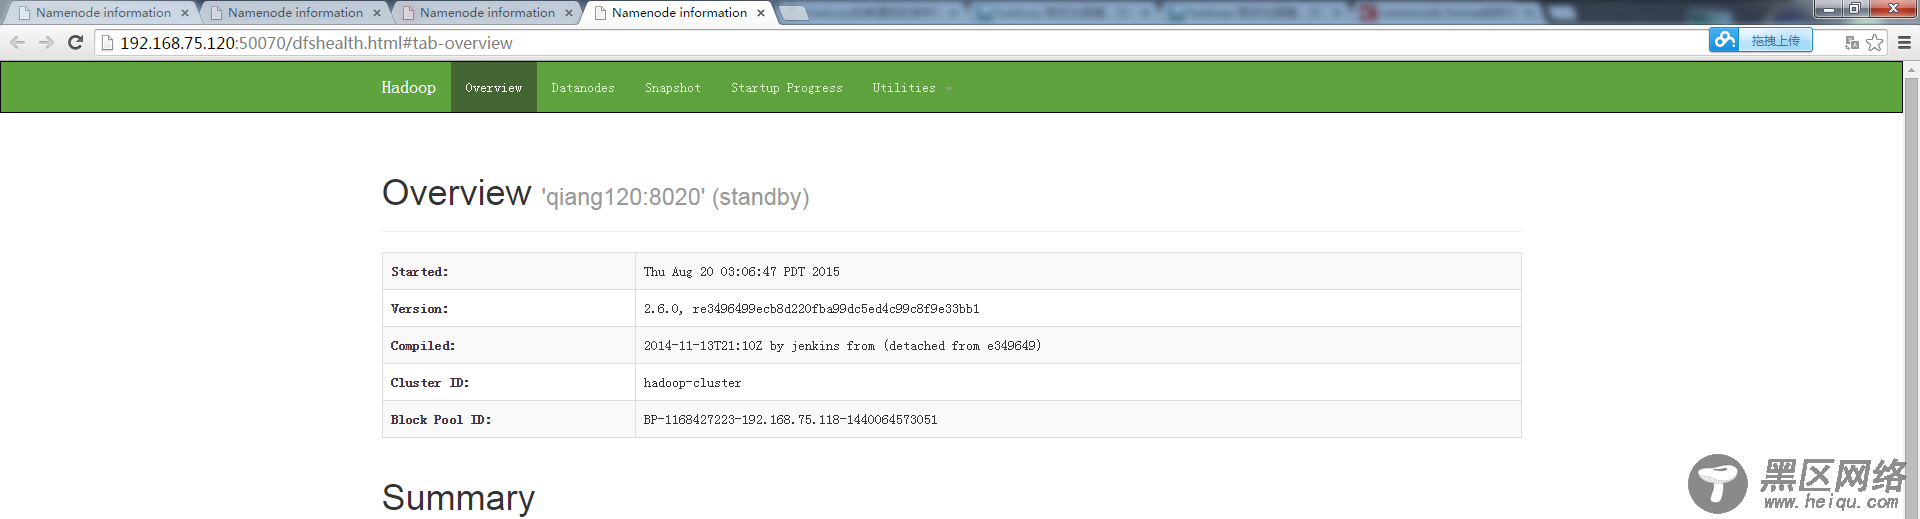The height and width of the screenshot is (519, 1920).
Task: Open the Datanodes page
Action: (583, 88)
